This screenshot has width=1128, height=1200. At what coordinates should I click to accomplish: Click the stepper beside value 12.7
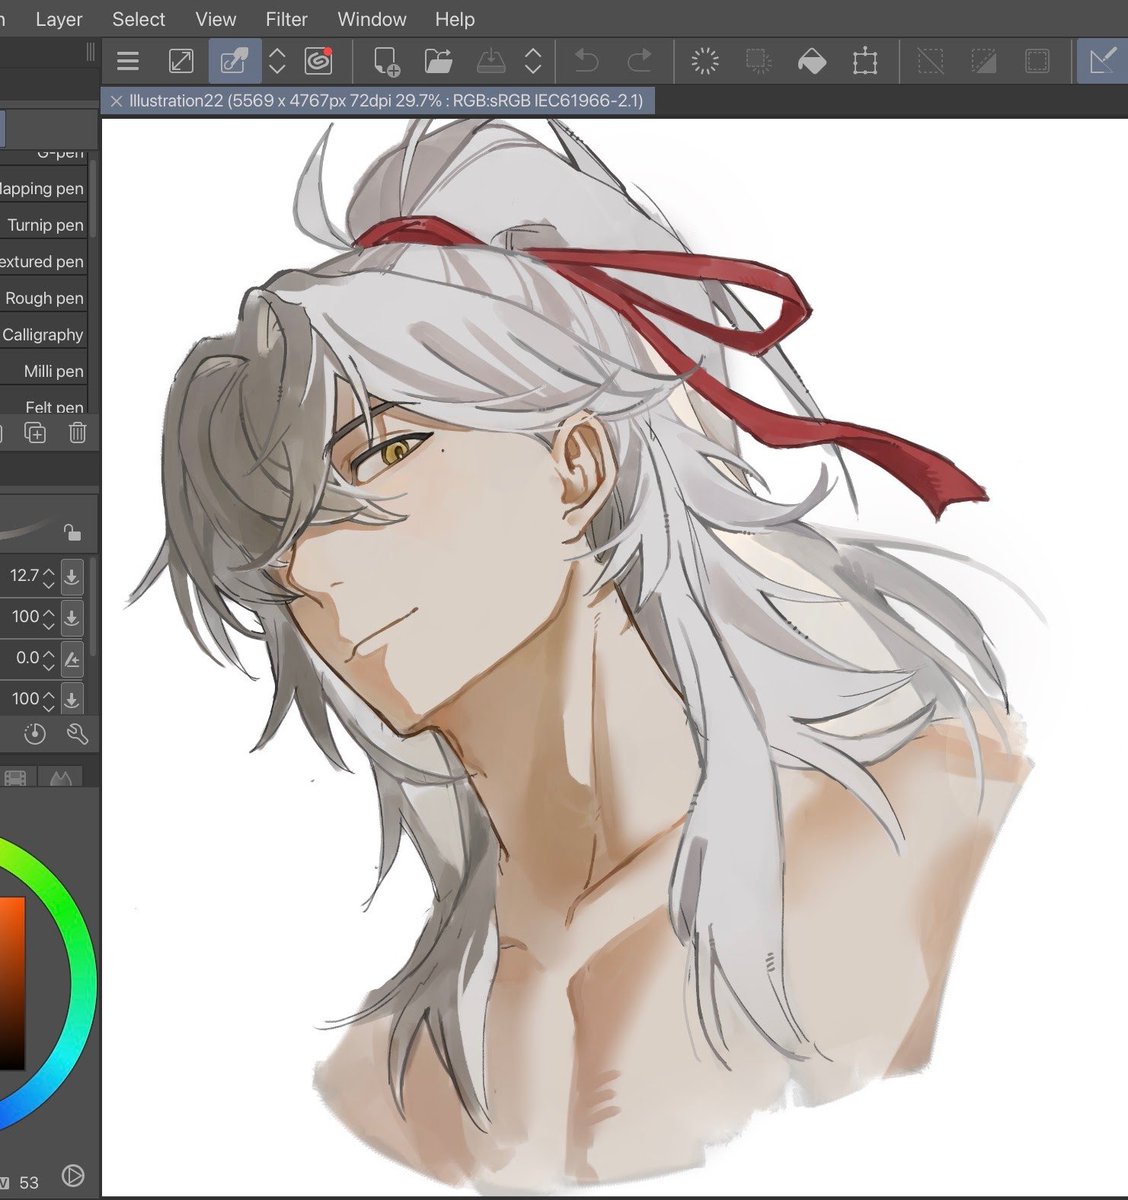(x=48, y=576)
